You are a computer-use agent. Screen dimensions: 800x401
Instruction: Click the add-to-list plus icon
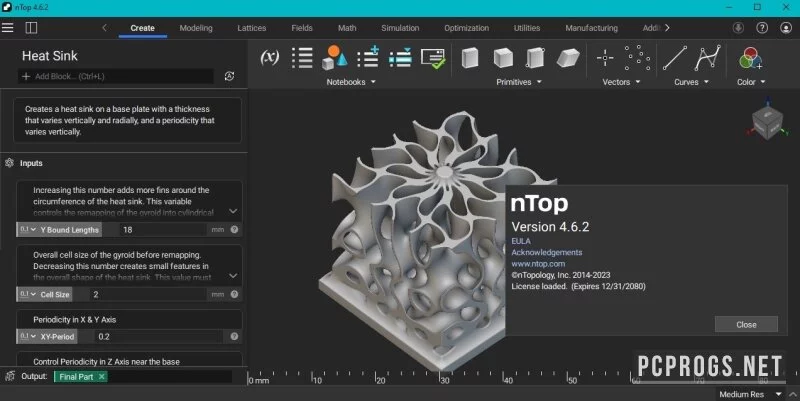pos(368,57)
